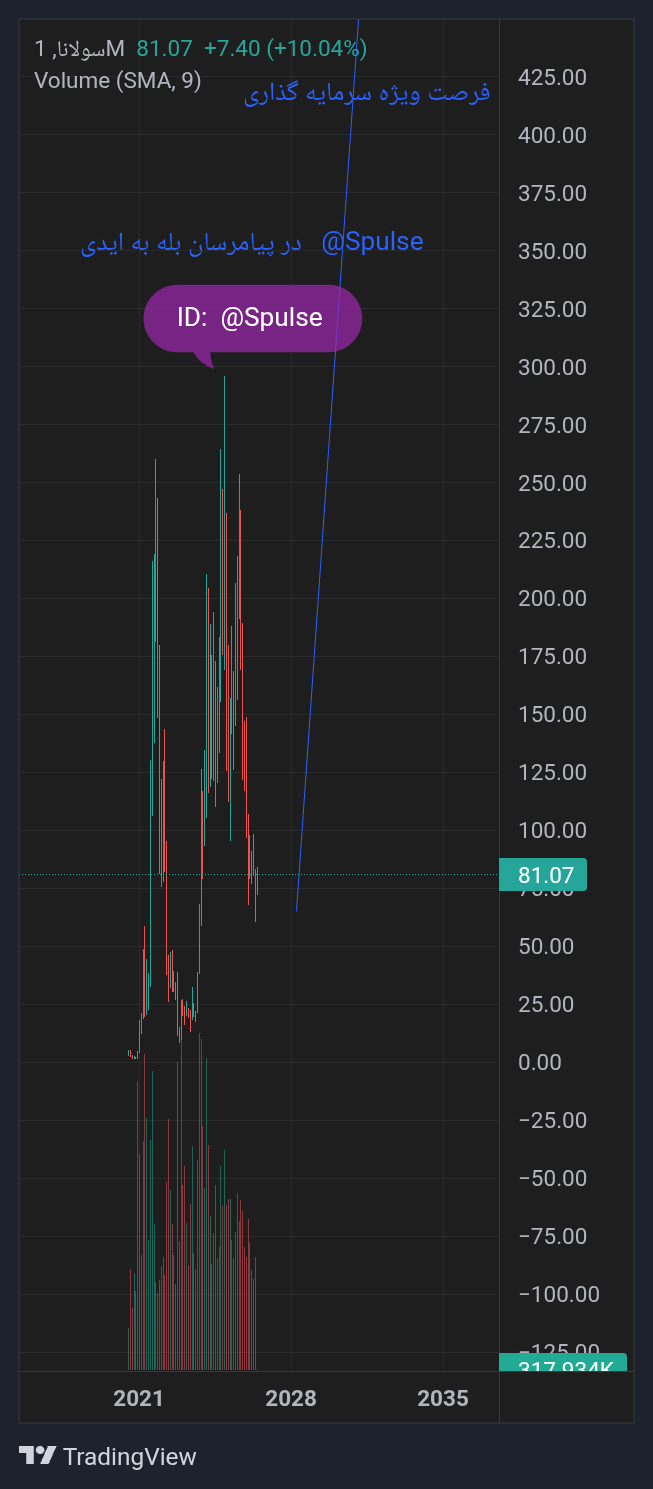
Task: Click the TradingView logo icon
Action: click(37, 1456)
